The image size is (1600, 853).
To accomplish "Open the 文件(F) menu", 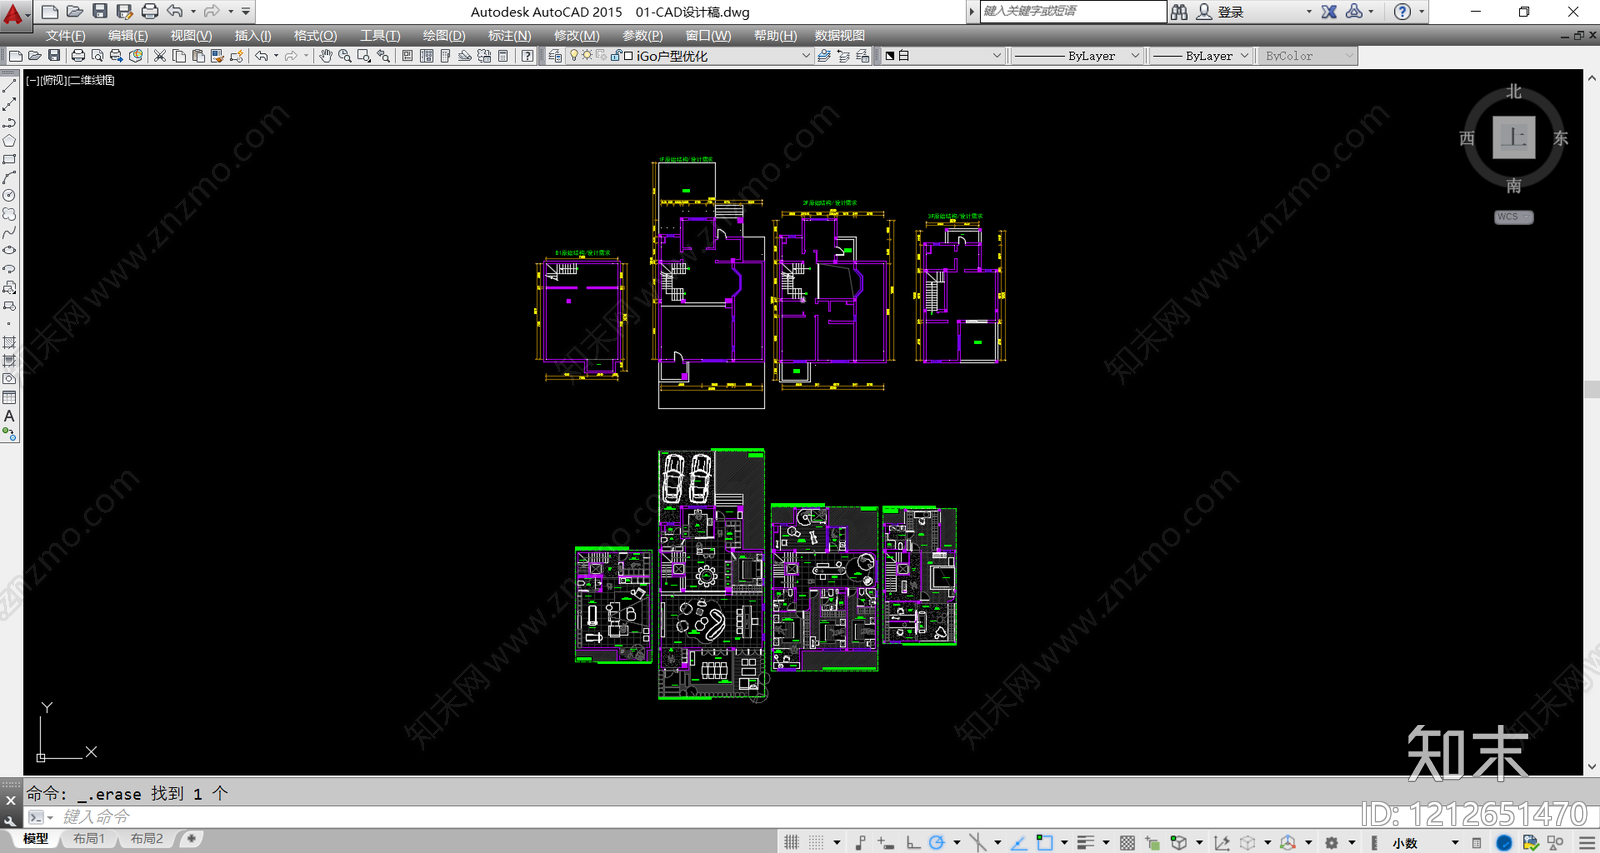I will (65, 35).
